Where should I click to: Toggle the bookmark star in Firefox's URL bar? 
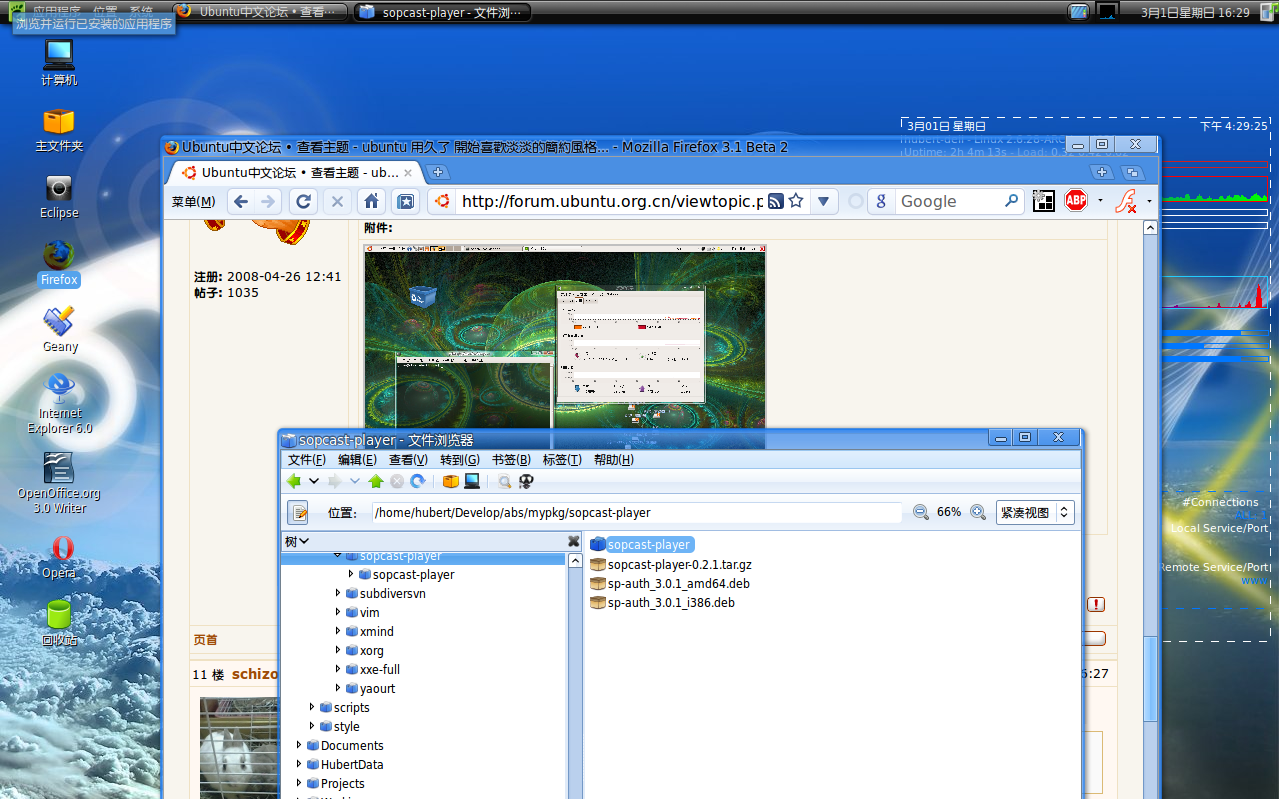796,201
